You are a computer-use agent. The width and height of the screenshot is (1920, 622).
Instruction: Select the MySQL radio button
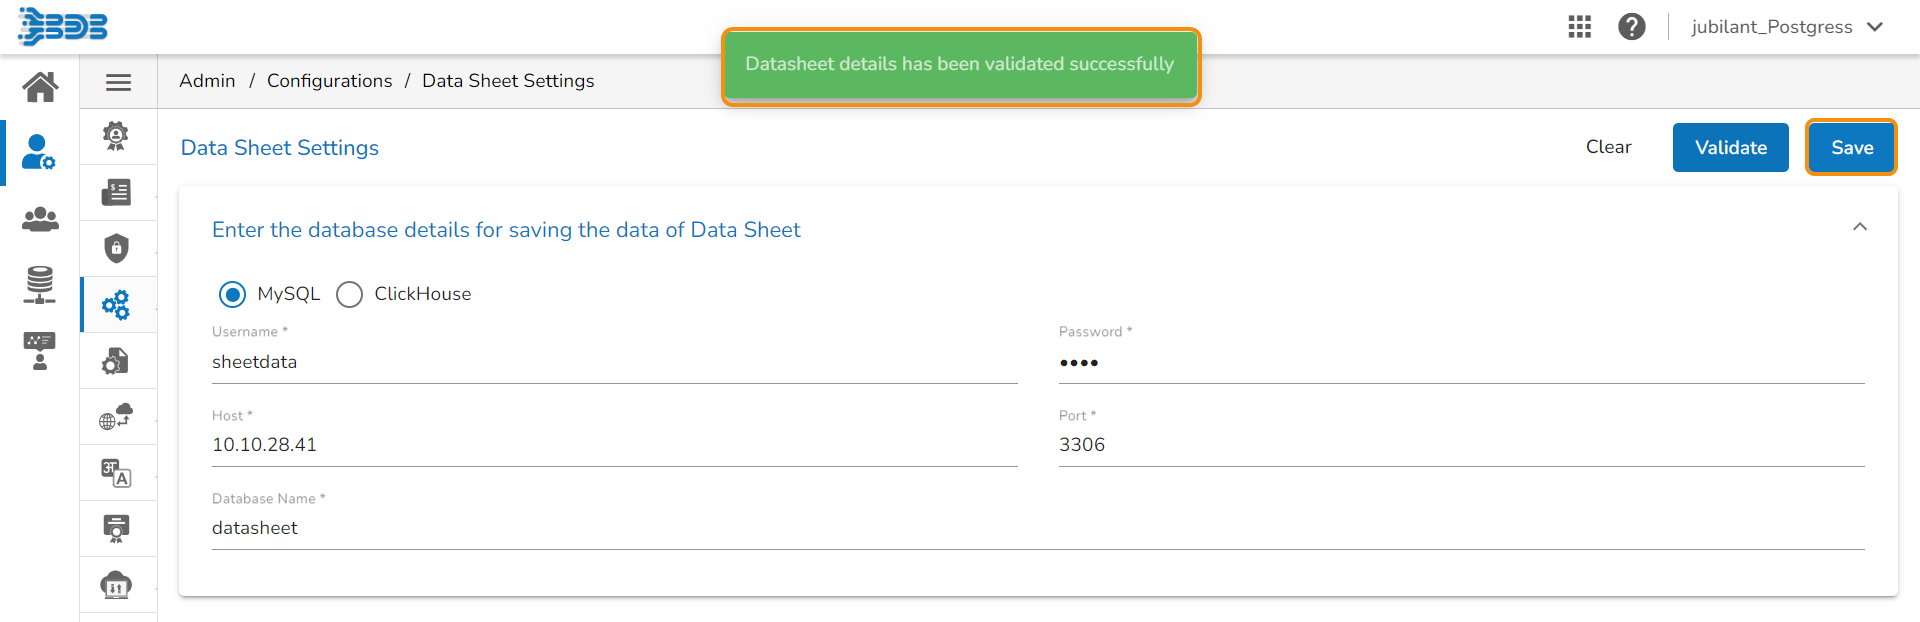232,294
